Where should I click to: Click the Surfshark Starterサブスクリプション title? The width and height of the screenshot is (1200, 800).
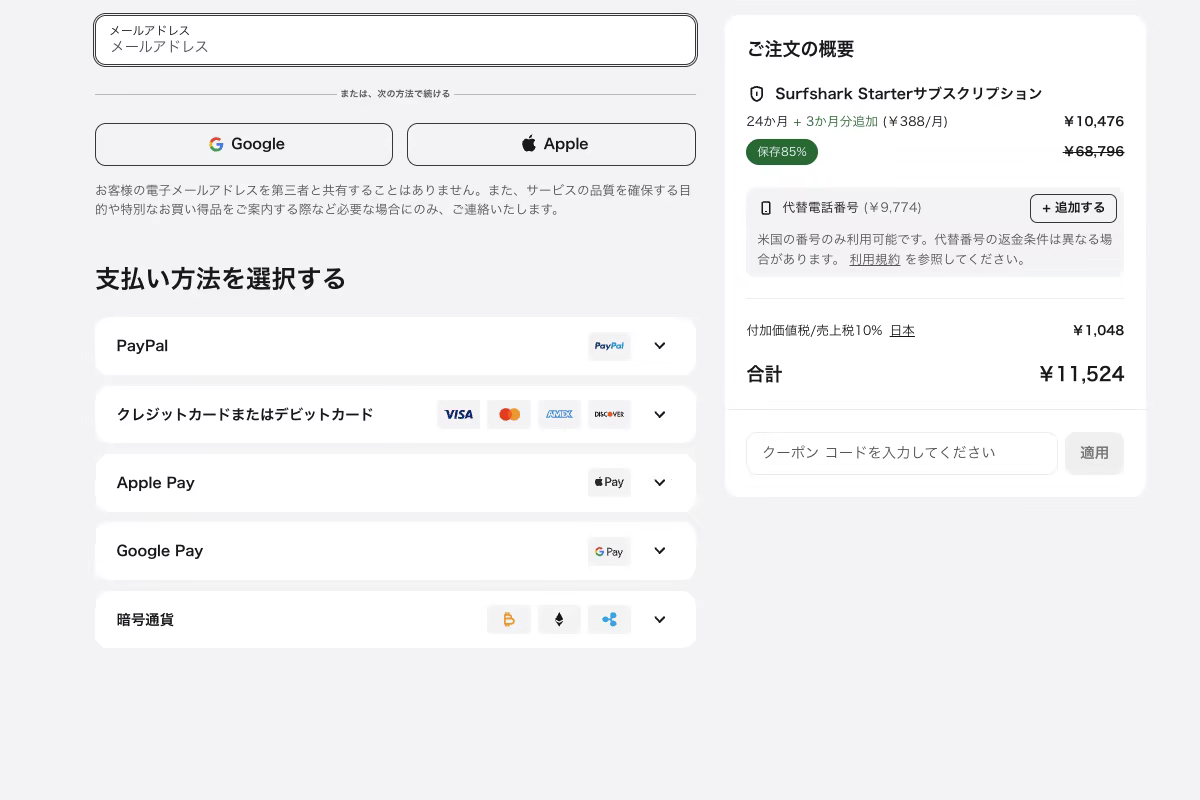tap(908, 94)
